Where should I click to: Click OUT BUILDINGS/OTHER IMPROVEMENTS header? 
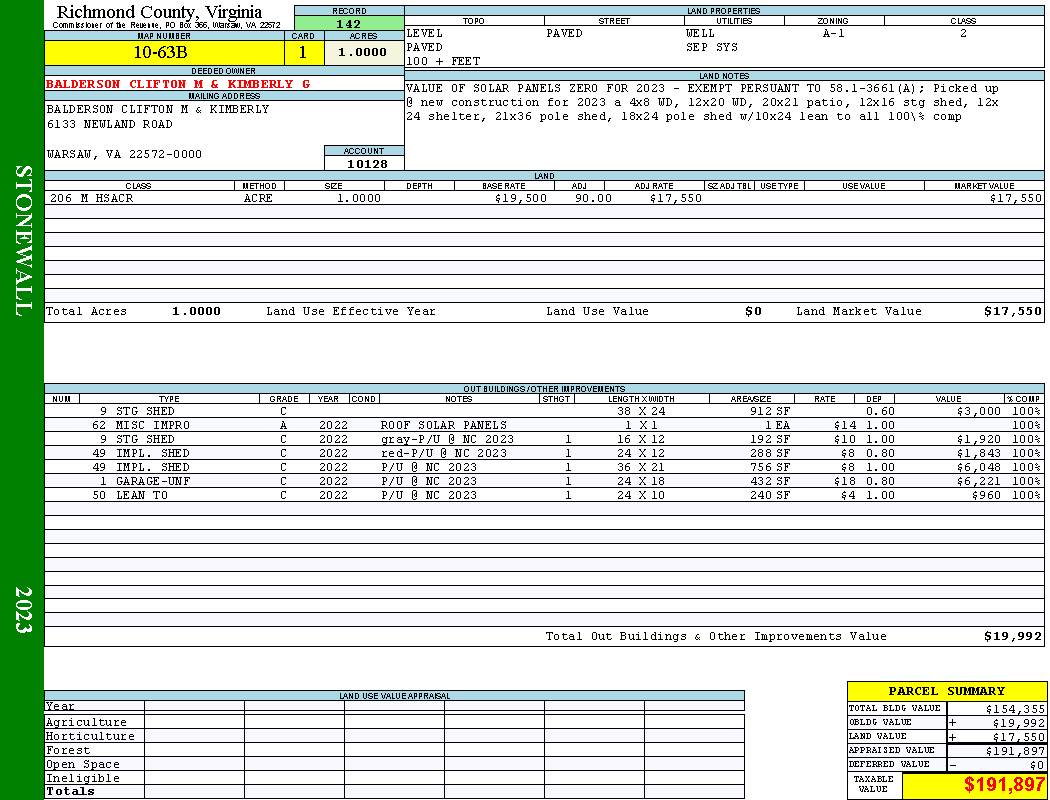click(544, 389)
